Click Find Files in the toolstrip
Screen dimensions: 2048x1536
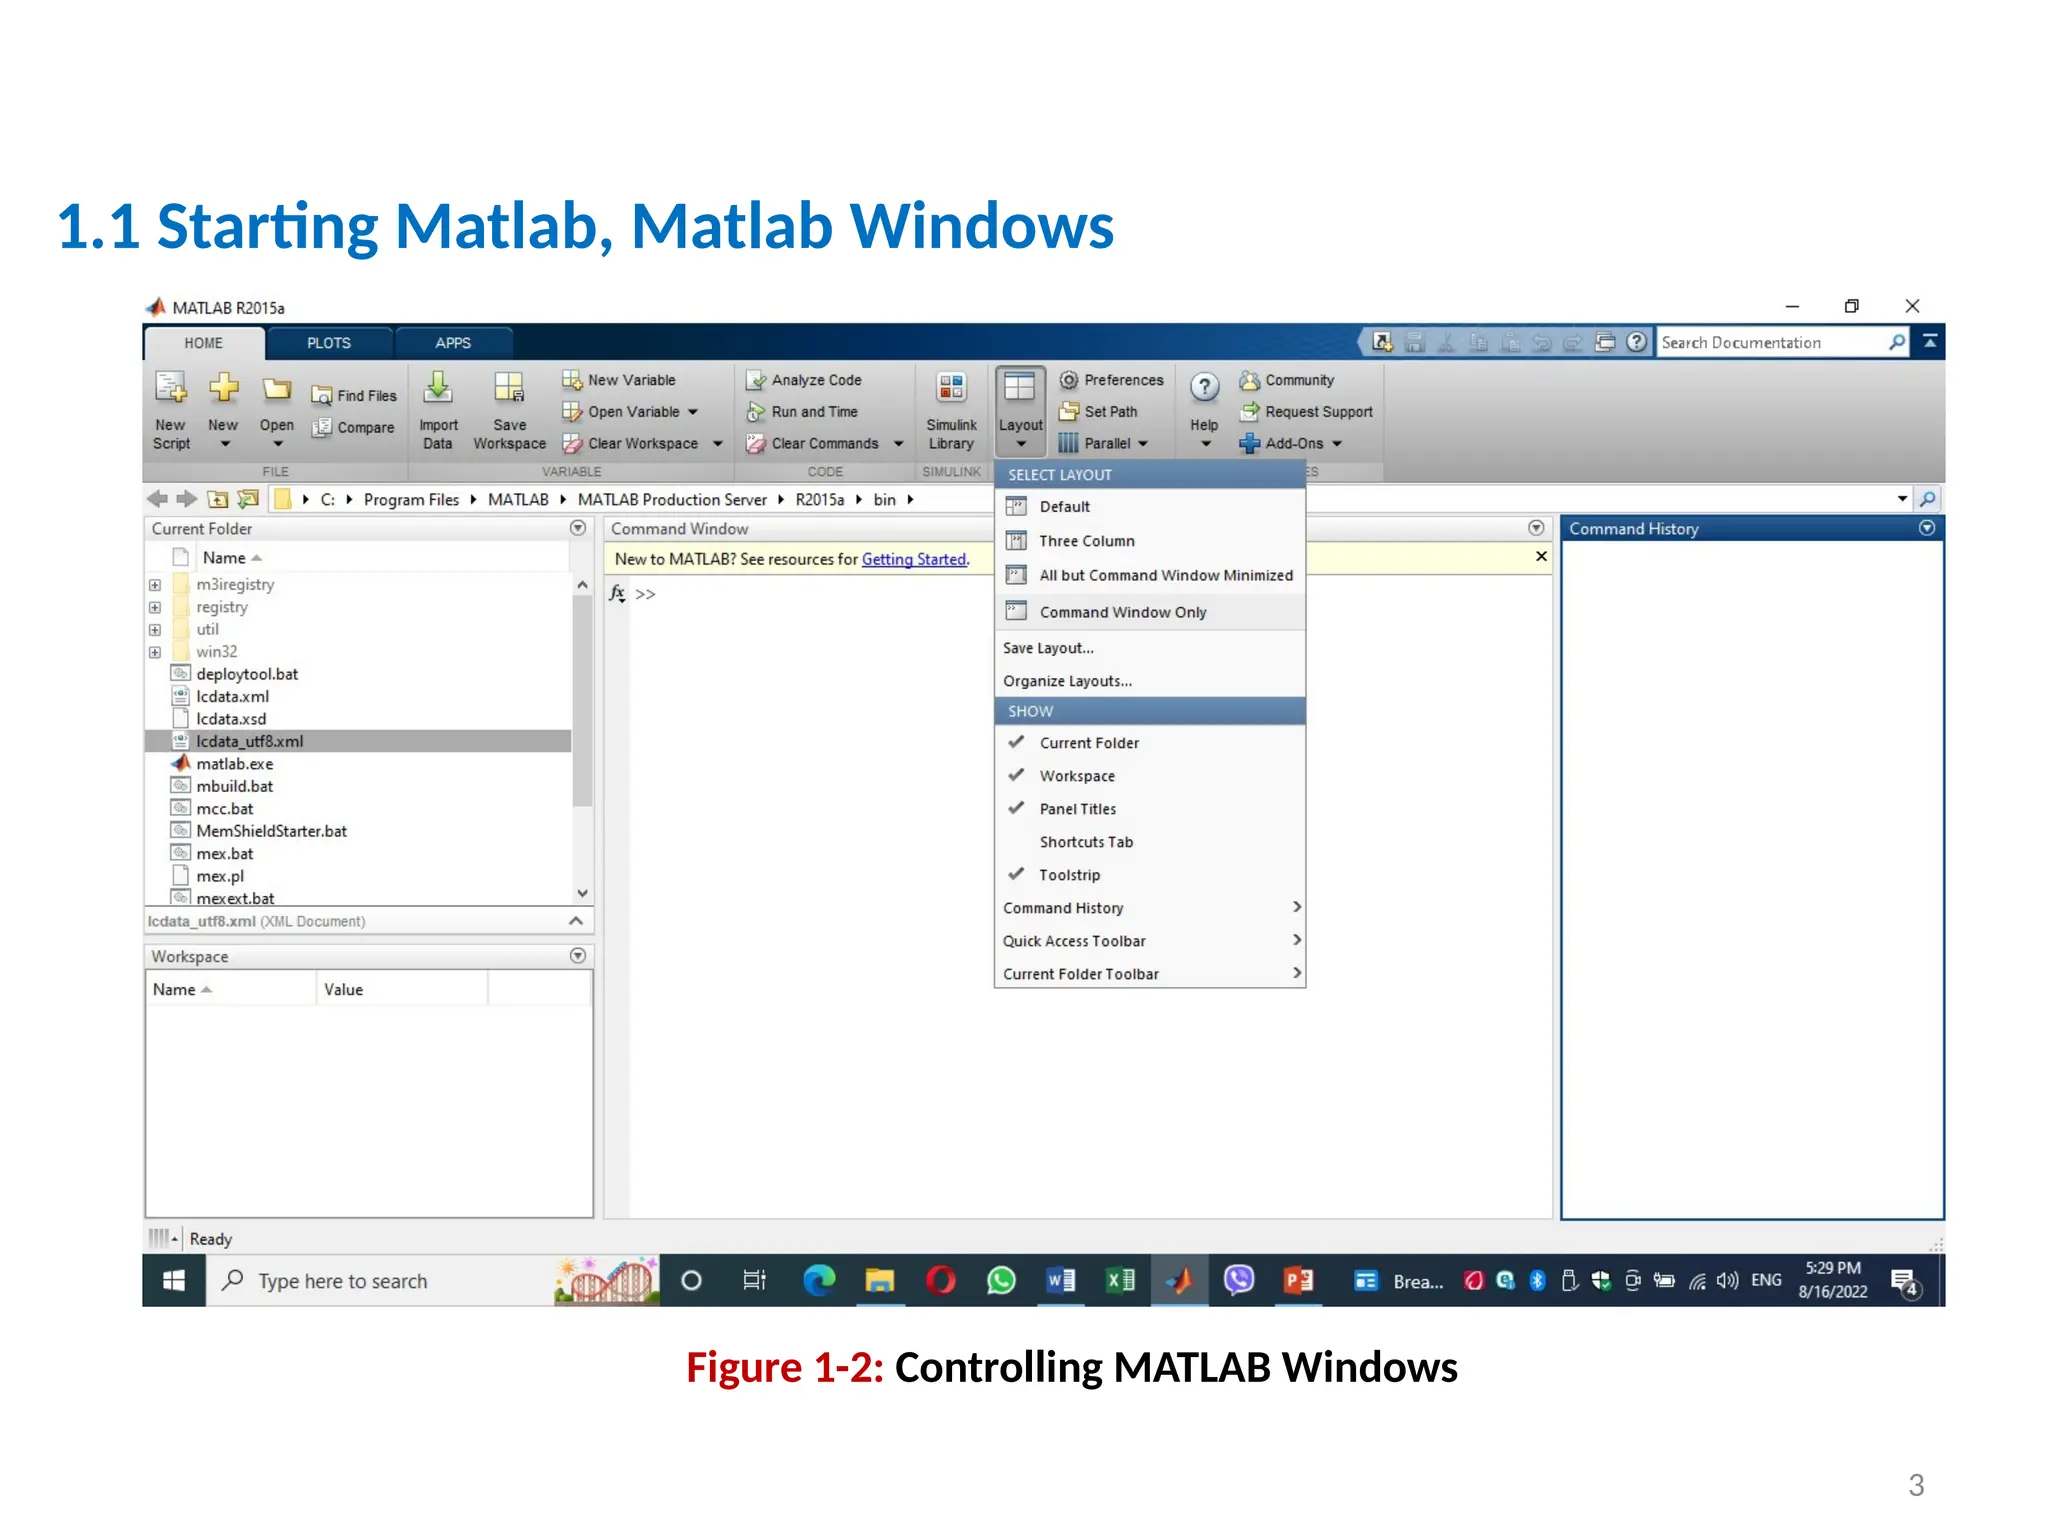354,396
